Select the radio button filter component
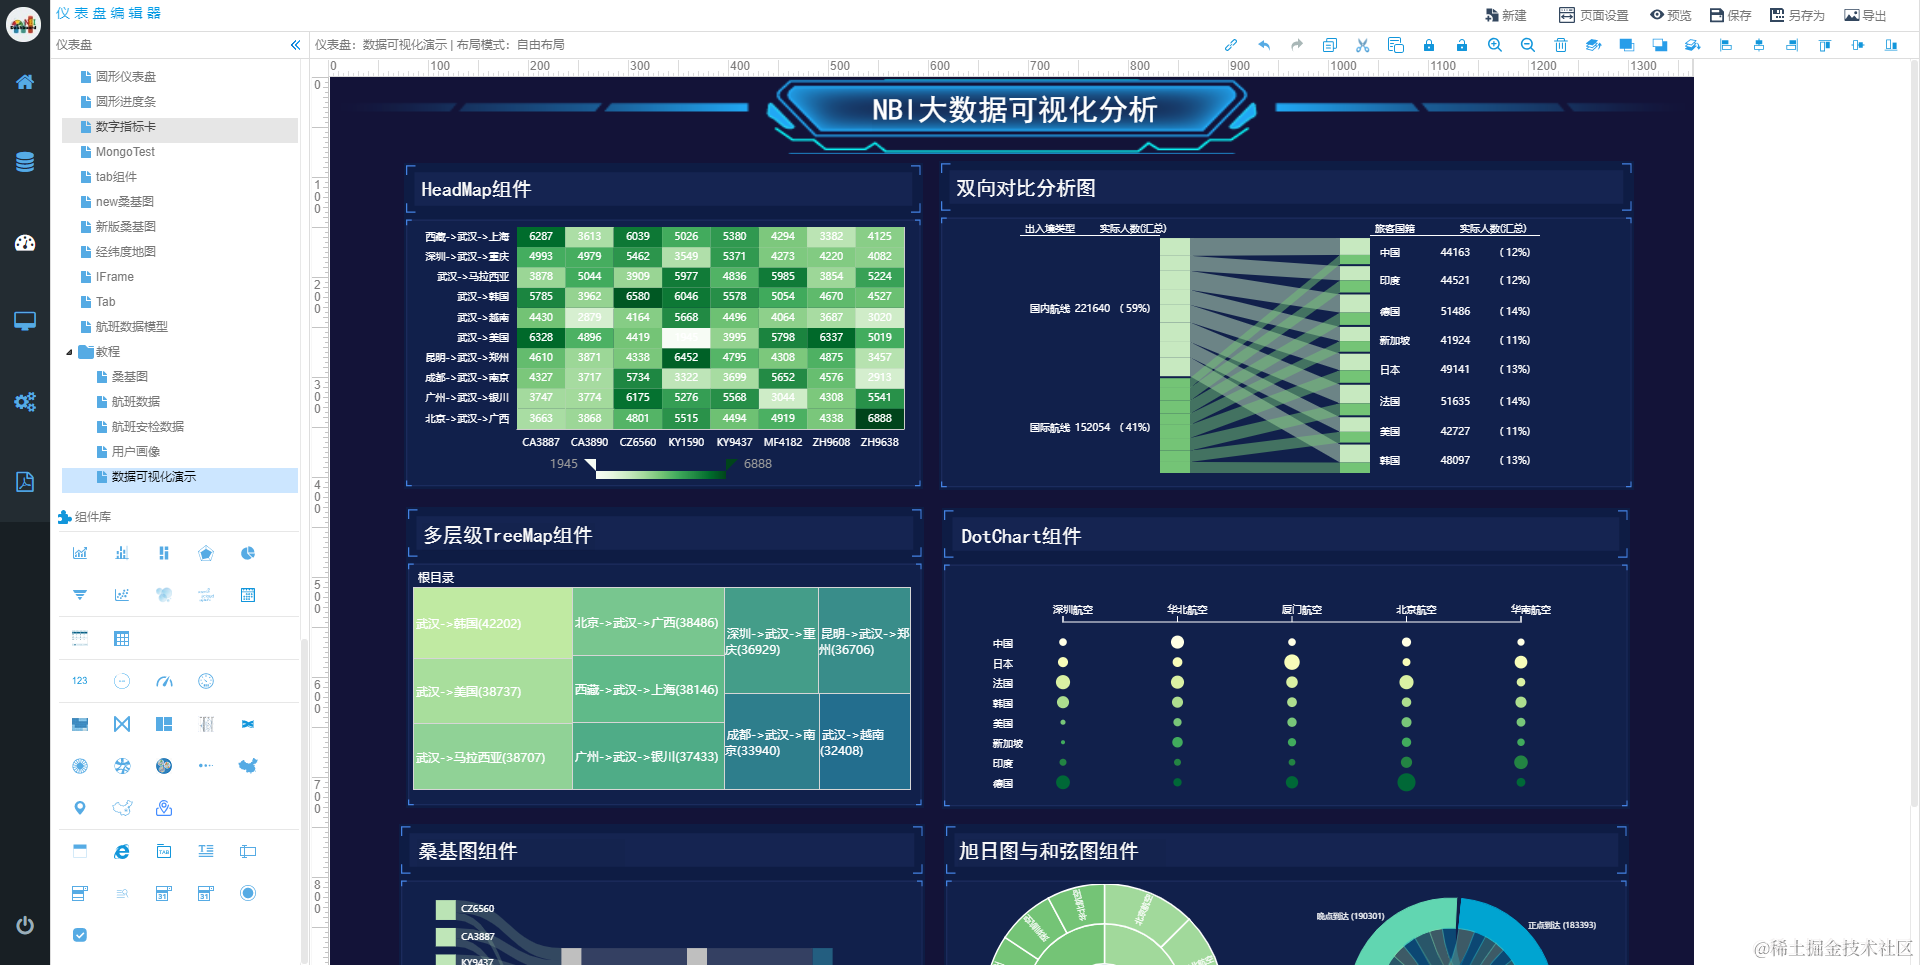The width and height of the screenshot is (1920, 965). (248, 893)
